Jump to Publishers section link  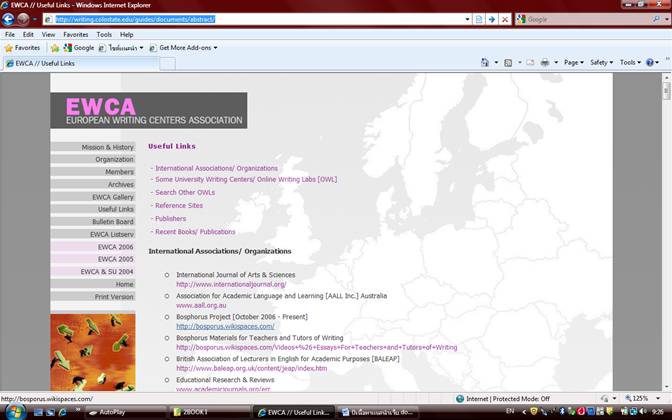pos(170,219)
